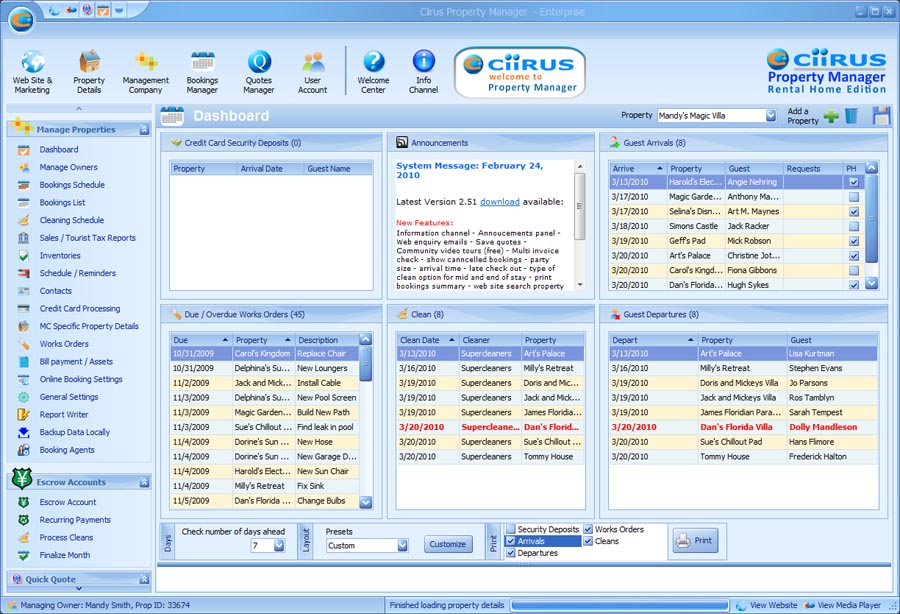Screen dimensions: 900x614
Task: Click the View Media Player status icon
Action: [x=809, y=605]
